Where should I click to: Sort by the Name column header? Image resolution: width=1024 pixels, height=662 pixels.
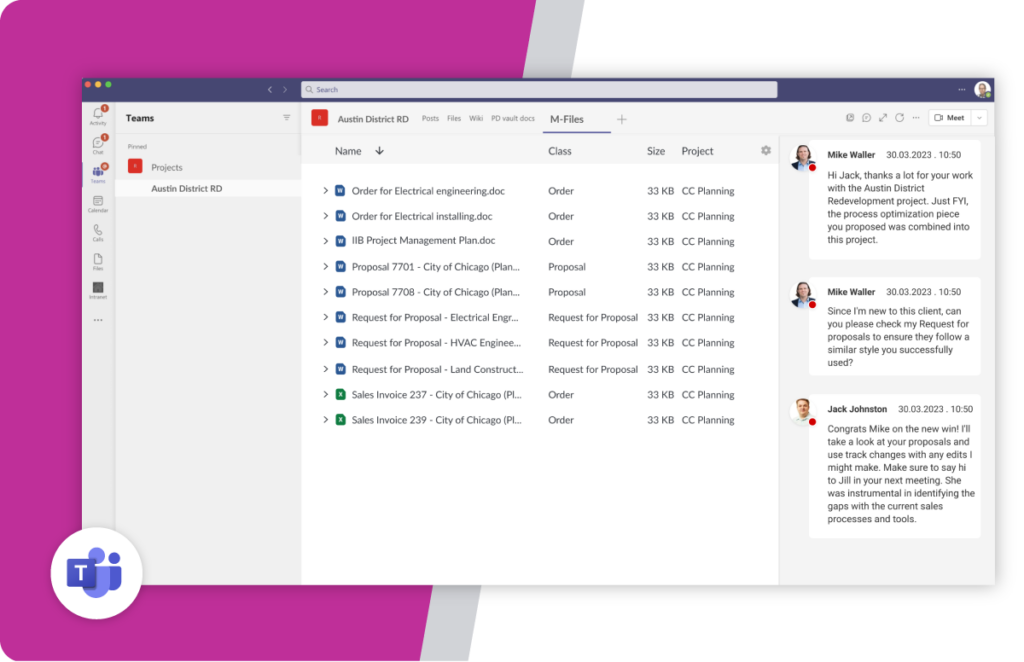(x=348, y=151)
